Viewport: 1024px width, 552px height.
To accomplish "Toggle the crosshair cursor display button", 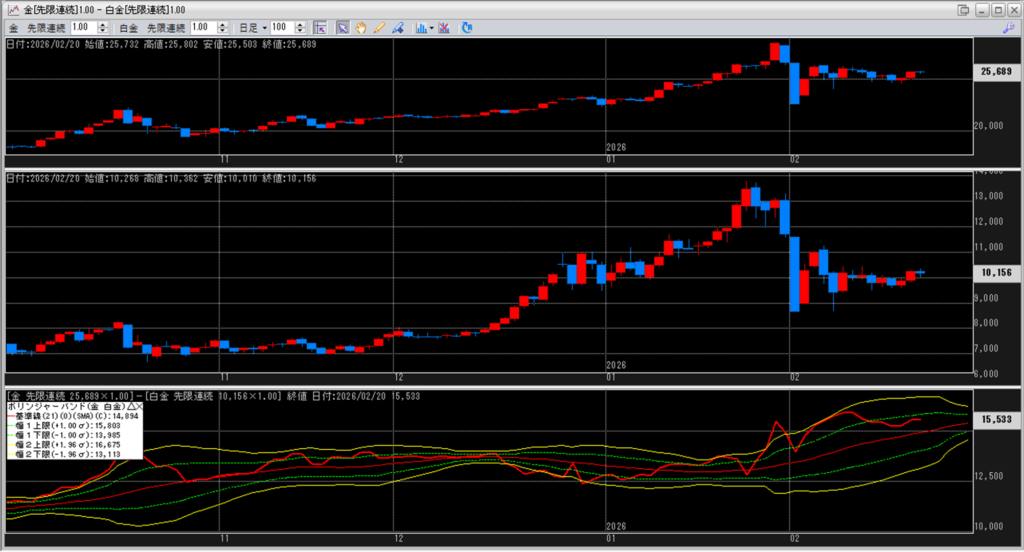I will point(320,27).
